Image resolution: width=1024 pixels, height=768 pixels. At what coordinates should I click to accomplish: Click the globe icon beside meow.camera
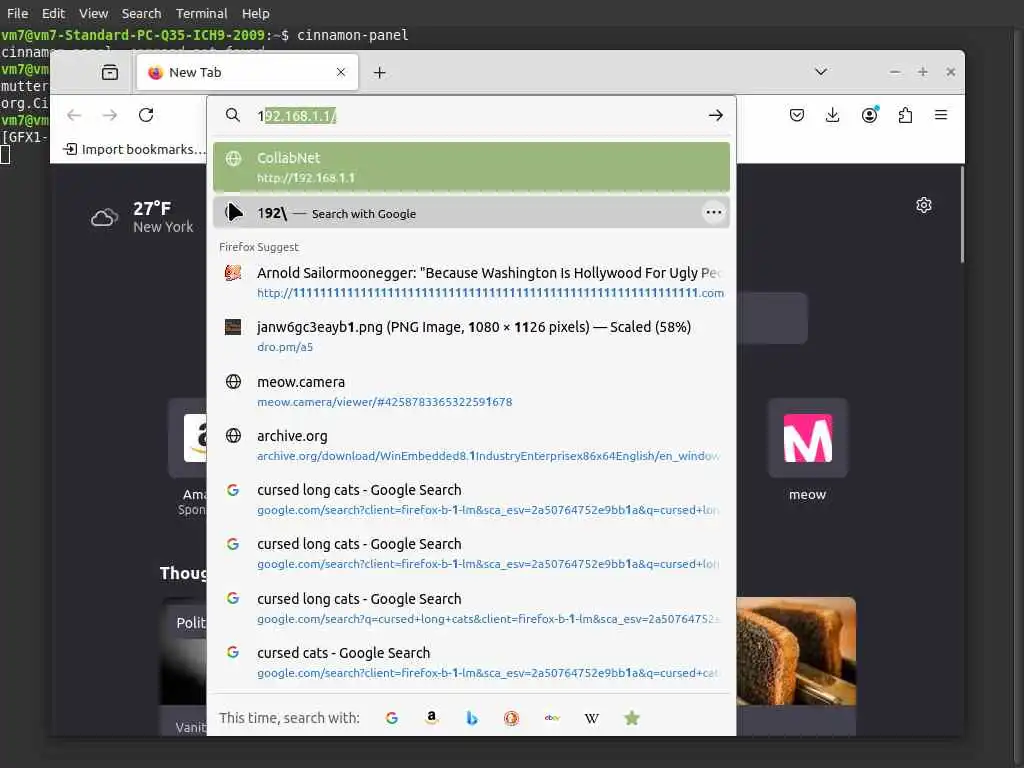(x=233, y=381)
